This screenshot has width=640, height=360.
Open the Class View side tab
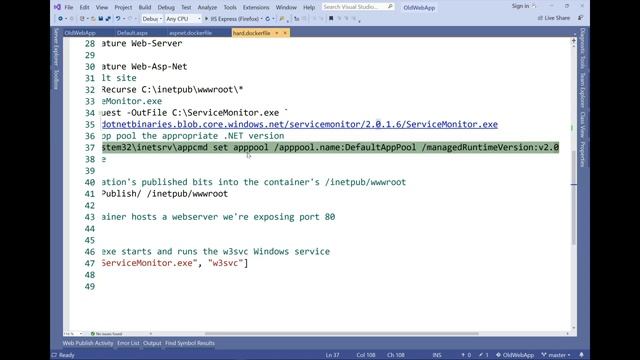(582, 124)
